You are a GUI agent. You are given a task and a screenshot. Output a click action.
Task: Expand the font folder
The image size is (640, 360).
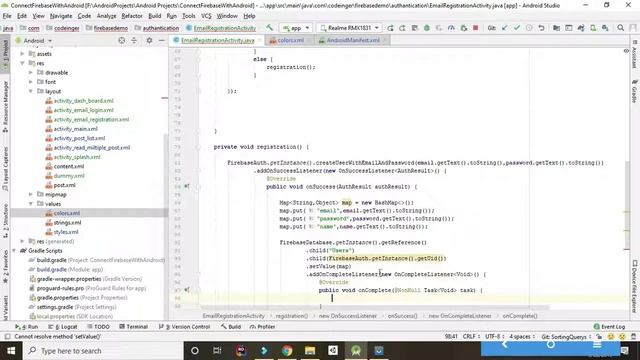[31, 82]
